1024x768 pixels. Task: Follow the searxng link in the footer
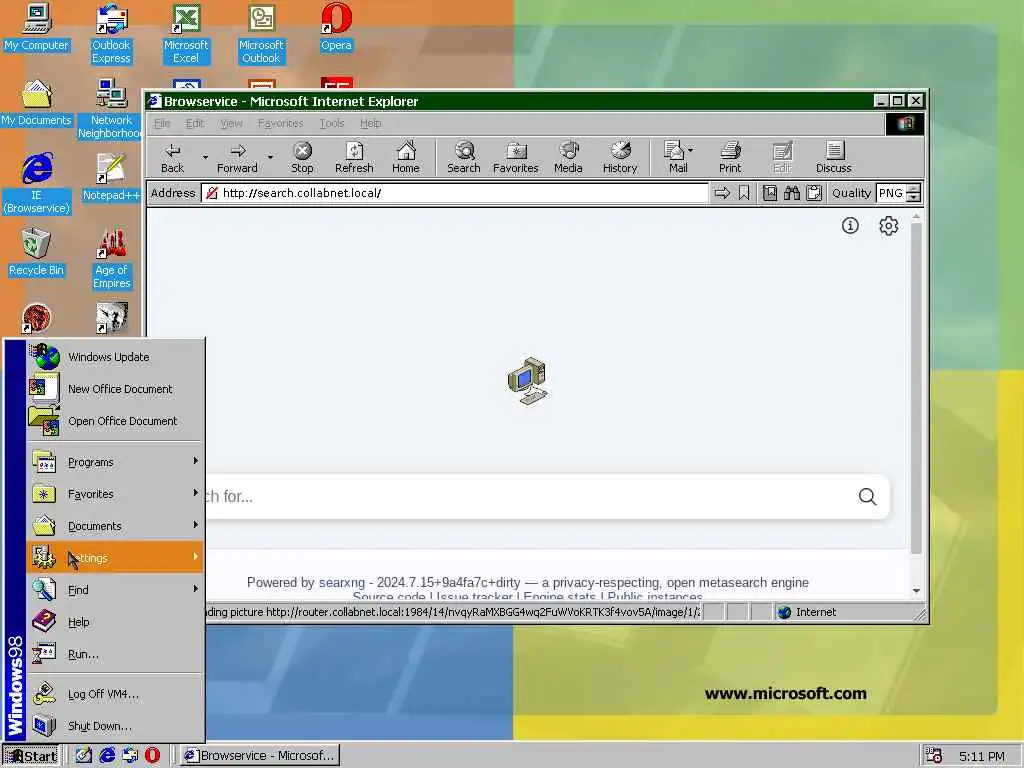342,582
